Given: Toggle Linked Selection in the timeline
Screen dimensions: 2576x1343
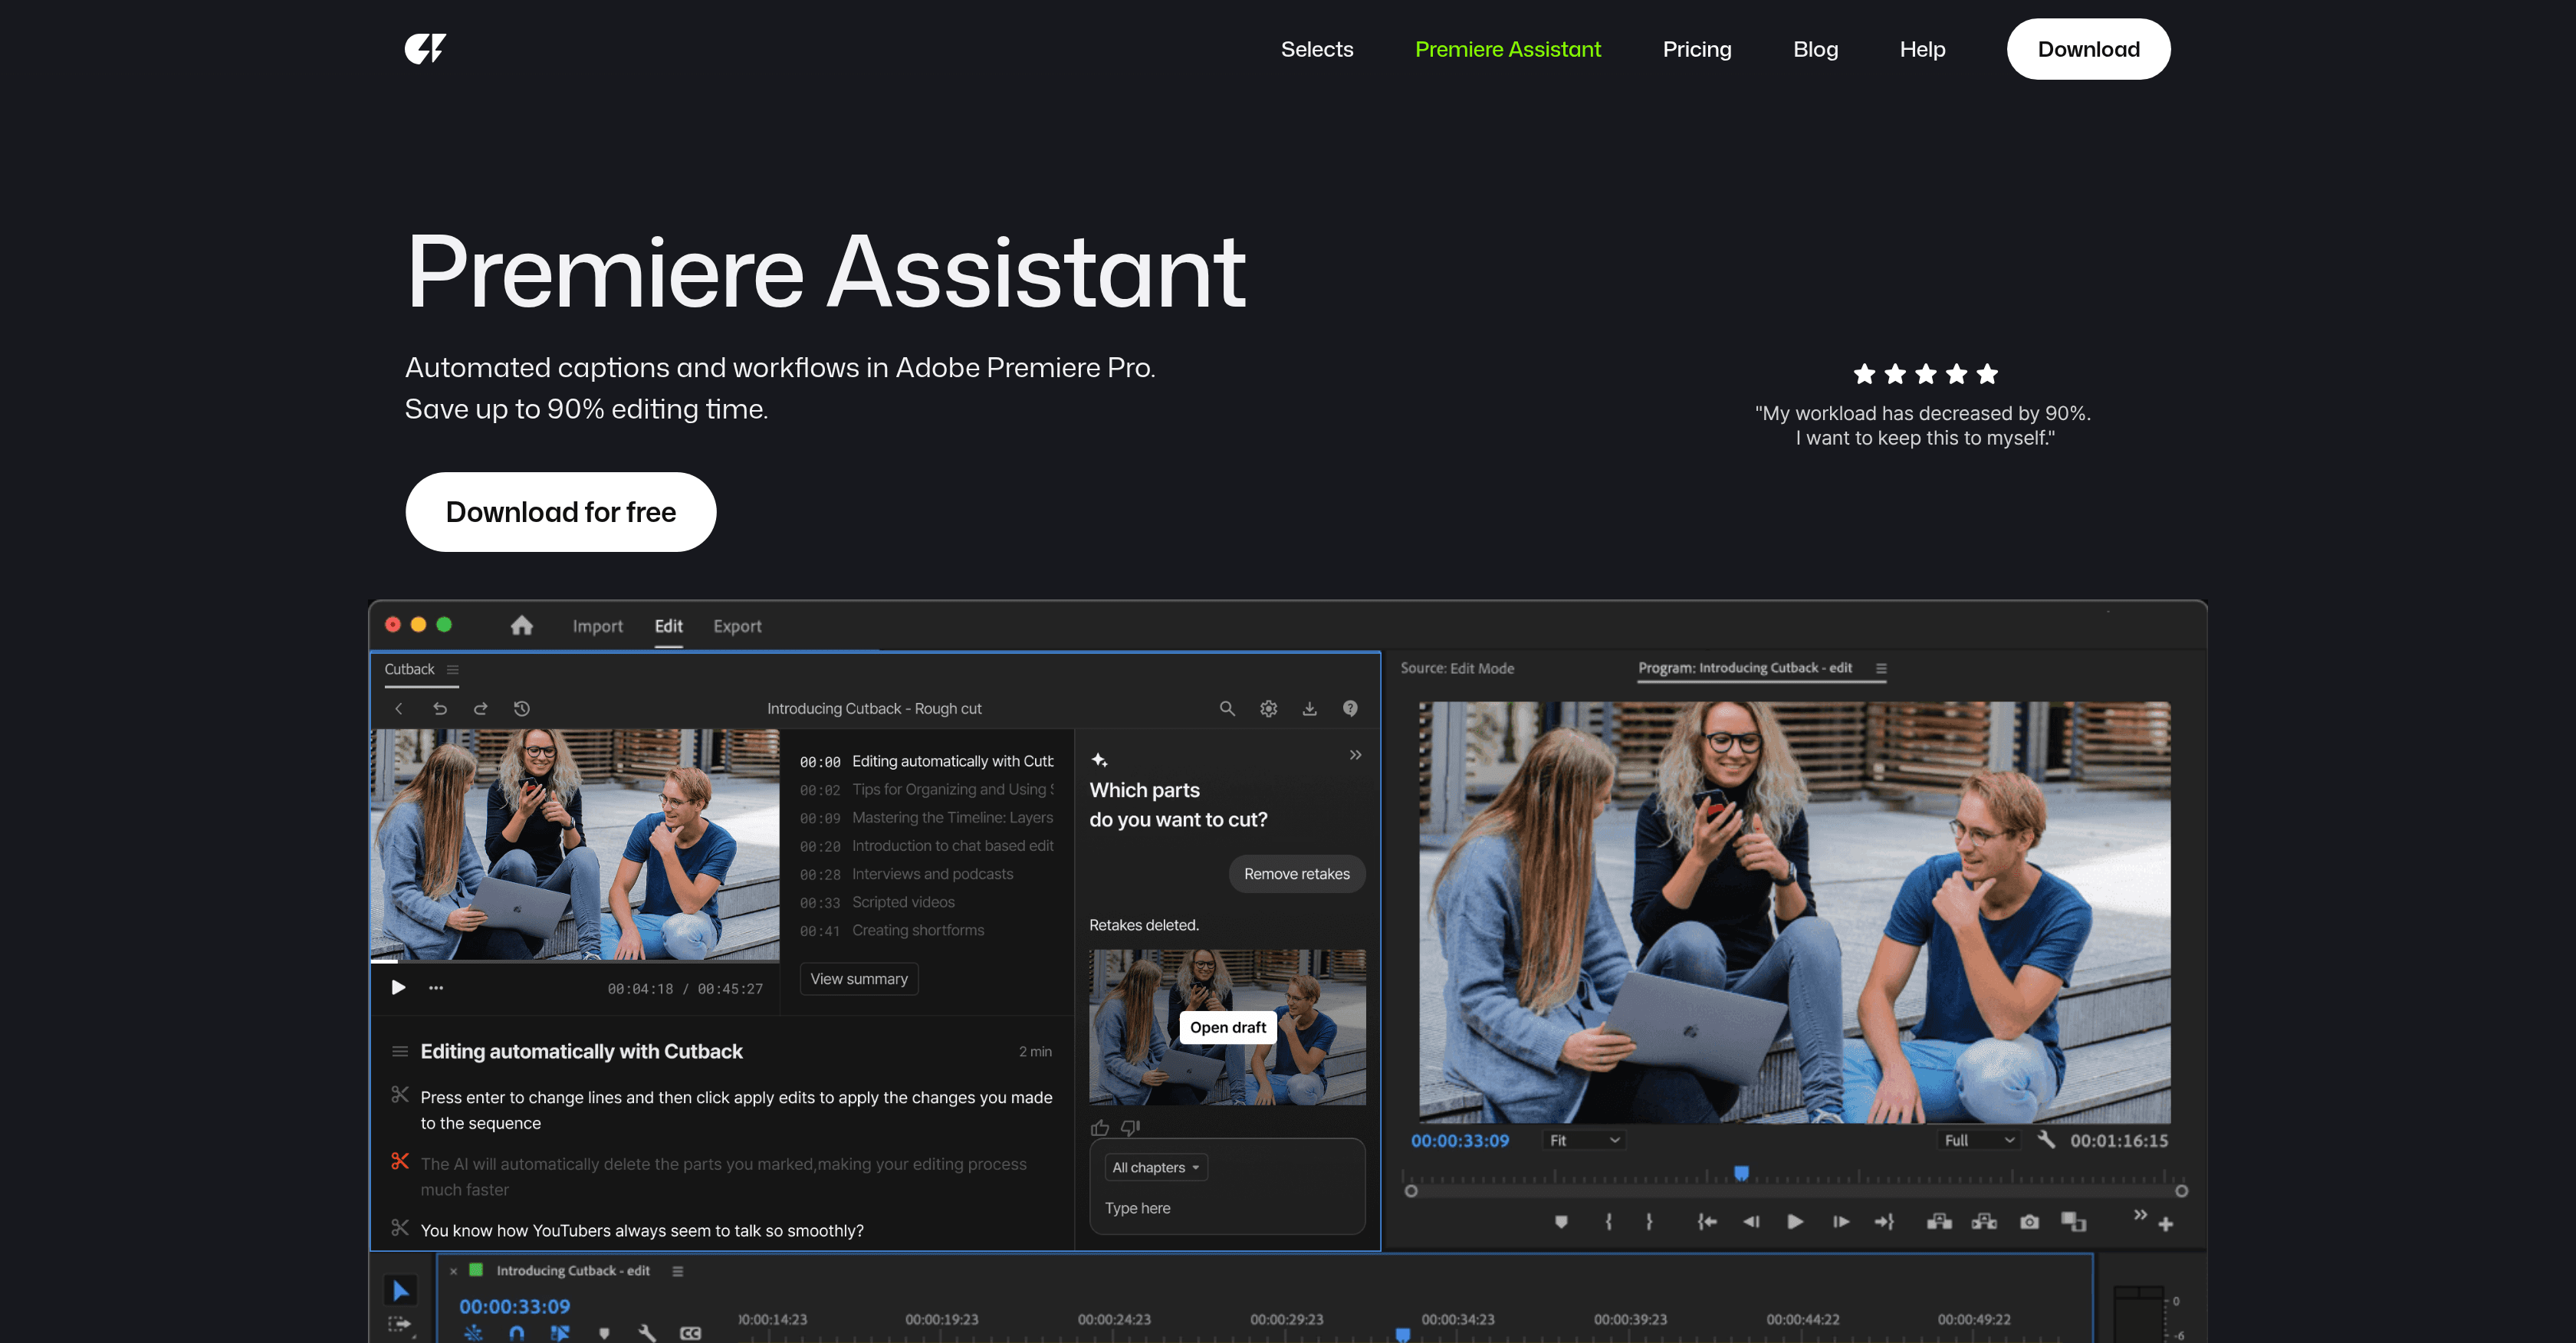Looking at the screenshot, I should click(560, 1333).
